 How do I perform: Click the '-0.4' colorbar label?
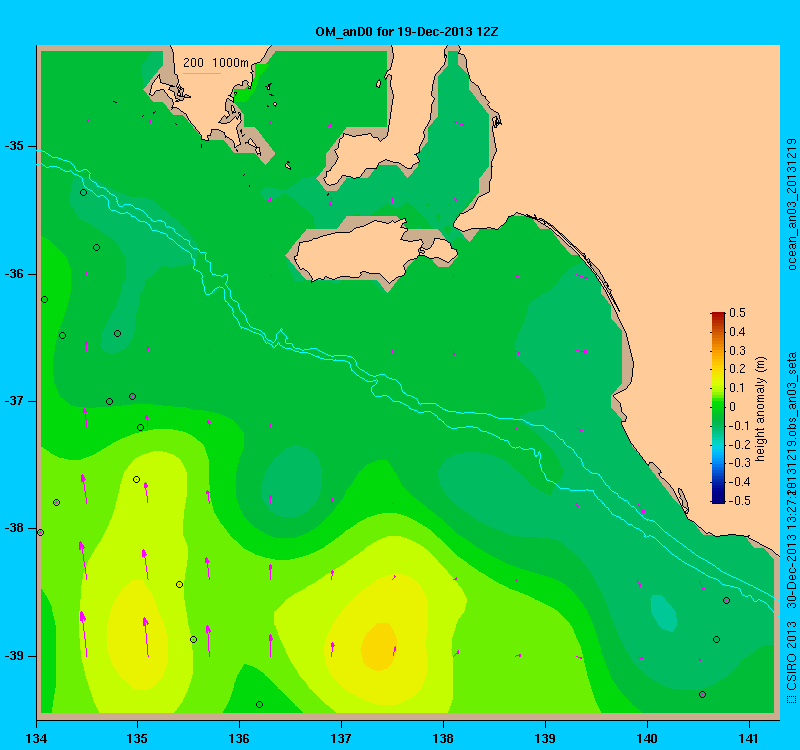[738, 482]
